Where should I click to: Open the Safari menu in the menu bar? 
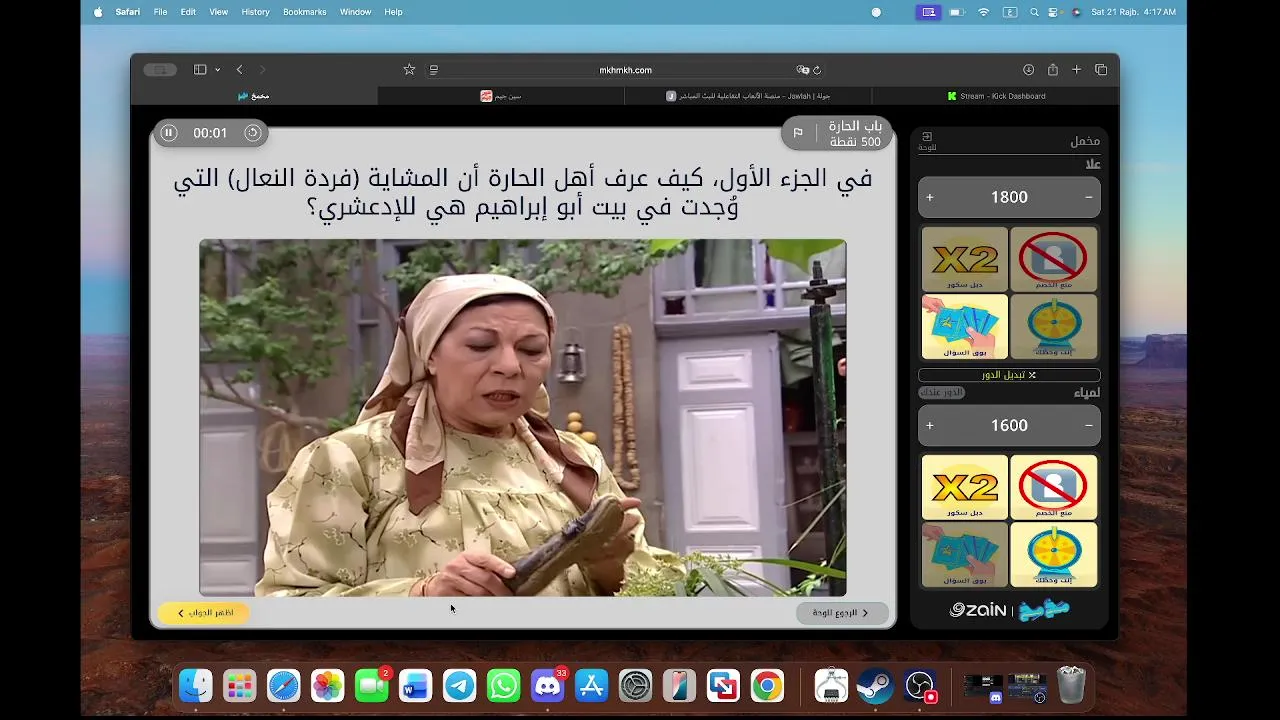pyautogui.click(x=128, y=12)
